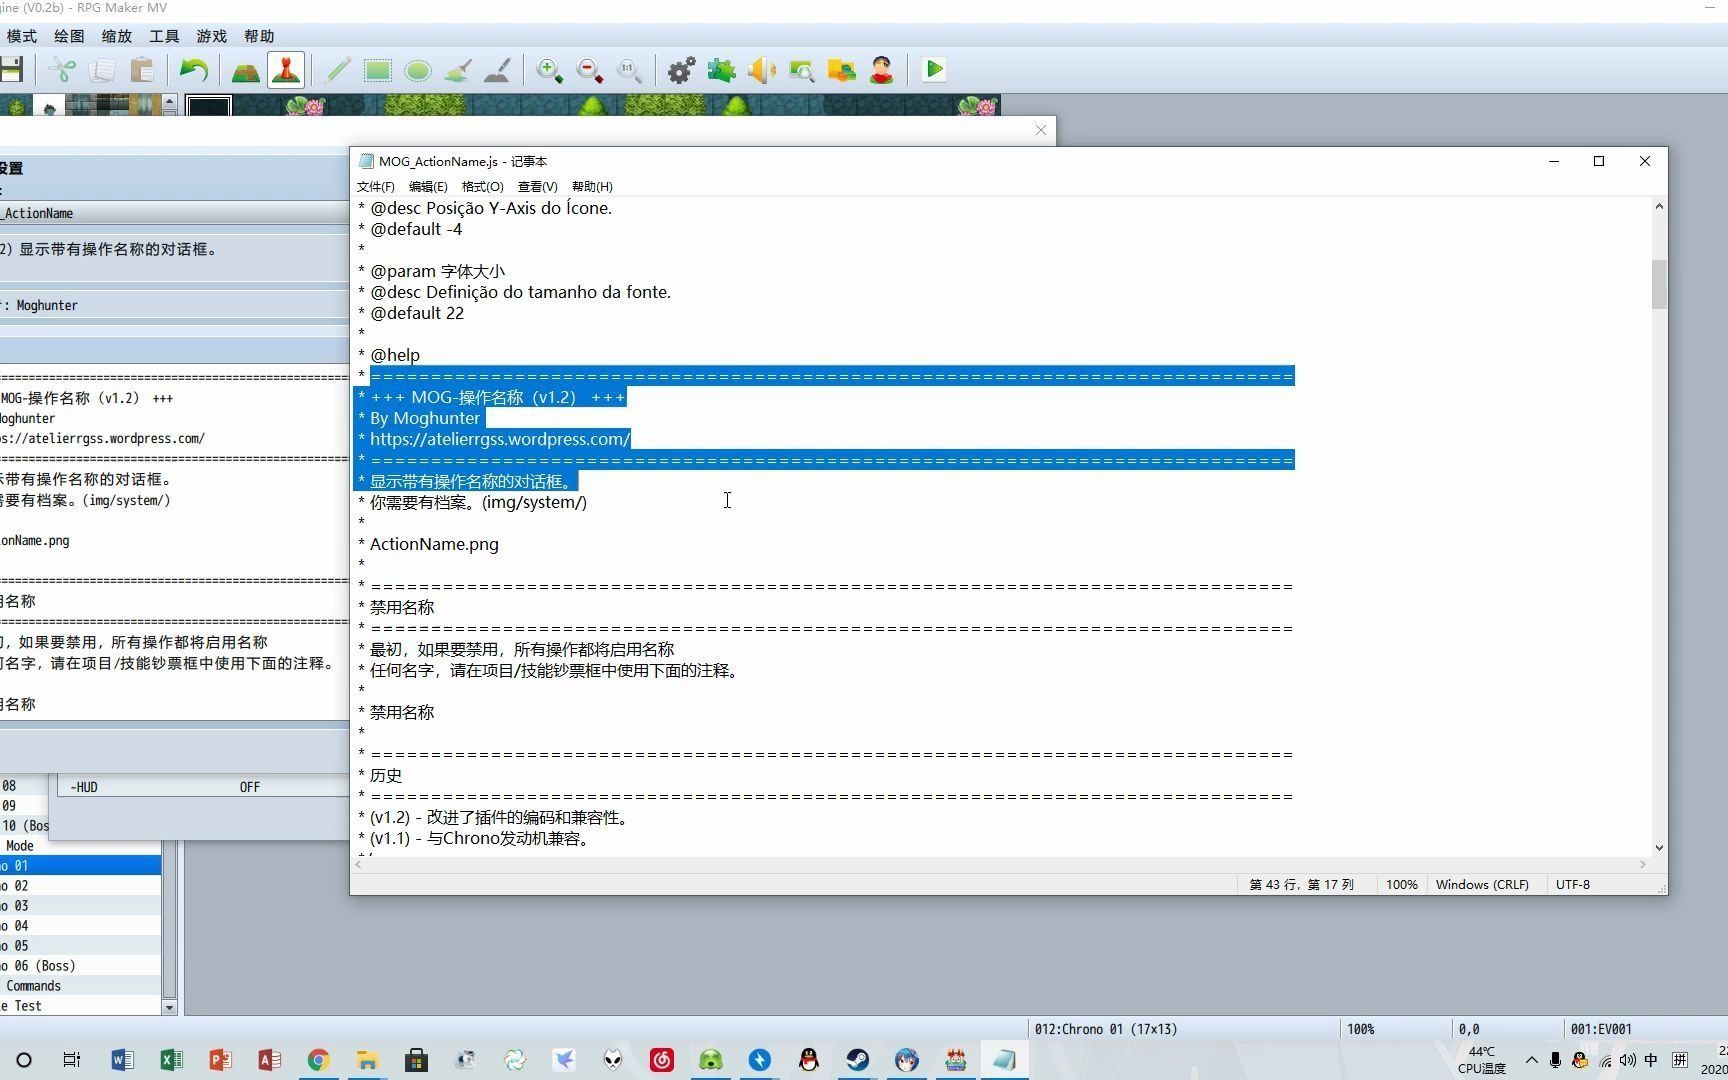Select the Pencil drawing tool
Viewport: 1728px width, 1080px height.
[x=338, y=70]
